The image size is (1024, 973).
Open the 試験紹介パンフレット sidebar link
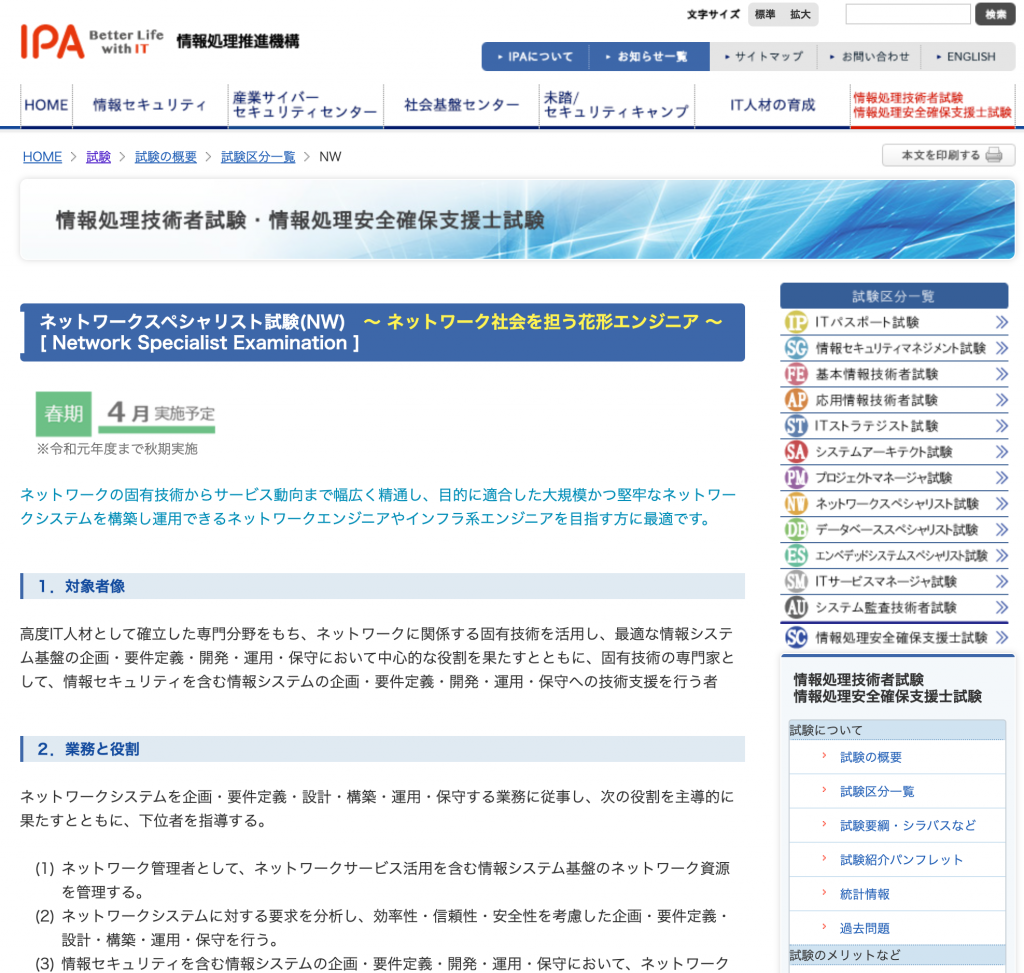901,860
